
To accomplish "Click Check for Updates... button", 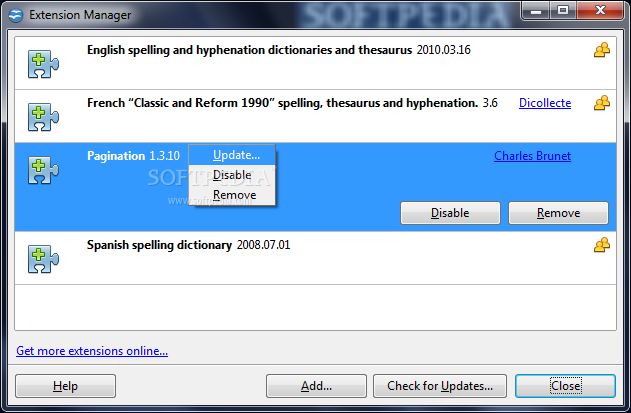I will 440,386.
